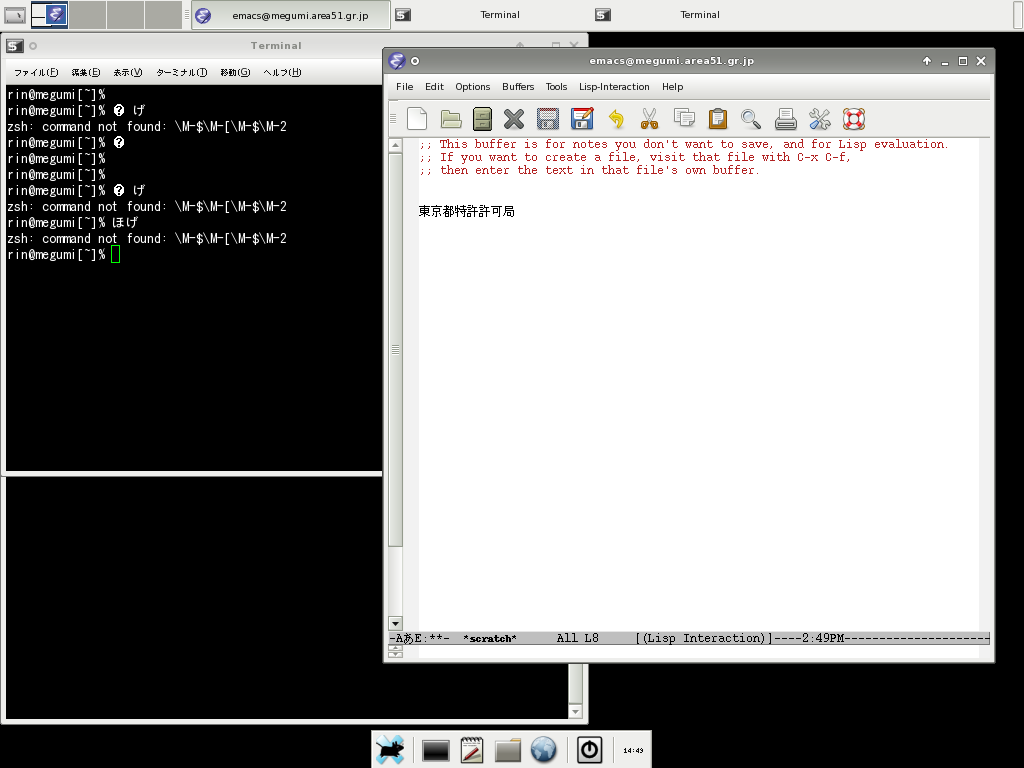1024x768 pixels.
Task: Click Emacs scrollbar down arrow
Action: tap(395, 623)
